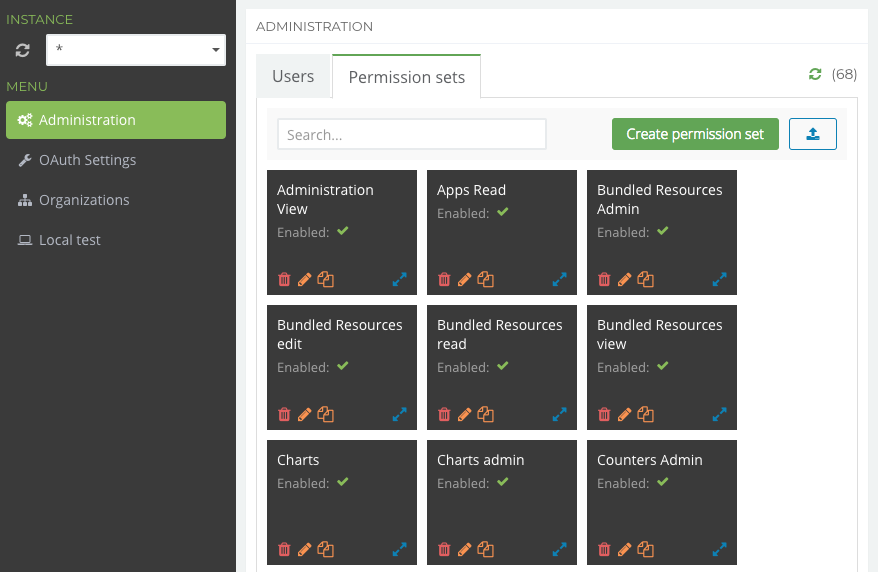Open OAuth Settings from the menu
878x572 pixels.
87,160
